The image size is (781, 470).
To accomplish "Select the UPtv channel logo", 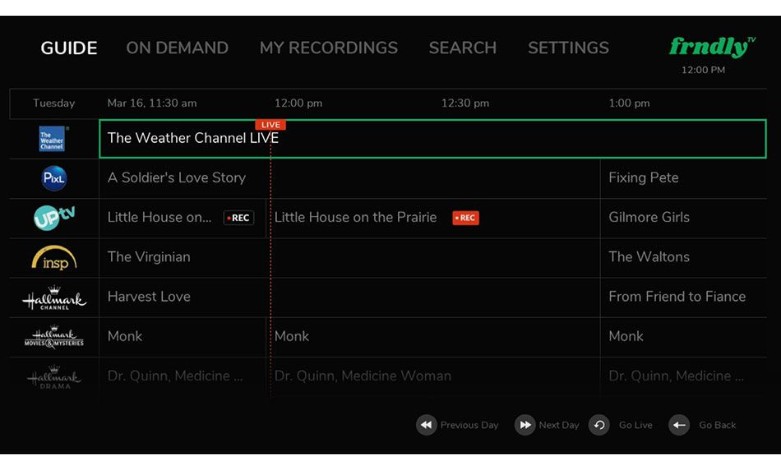I will click(x=54, y=218).
